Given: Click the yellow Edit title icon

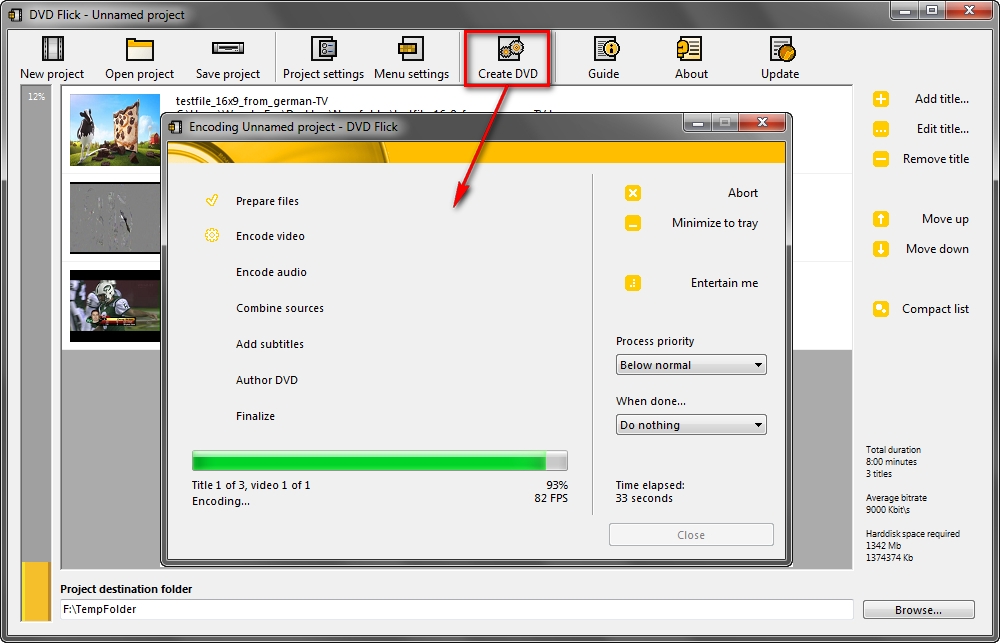Looking at the screenshot, I should tap(881, 129).
